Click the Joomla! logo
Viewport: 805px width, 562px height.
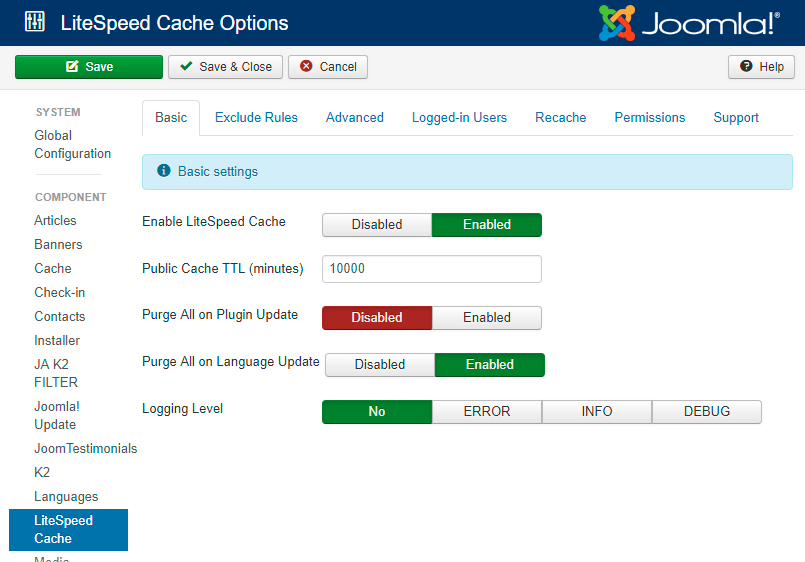(x=689, y=23)
